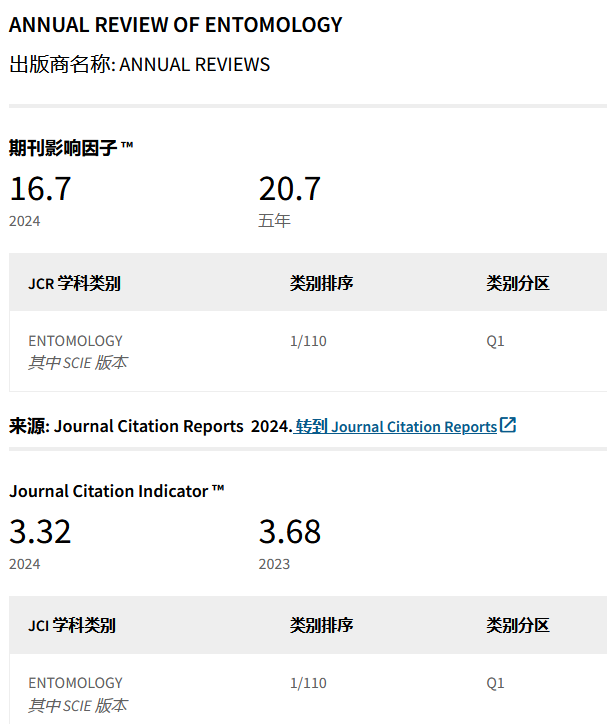Viewport: 607px width, 724px height.
Task: Click the 1/110 rank in JCR table
Action: click(308, 341)
